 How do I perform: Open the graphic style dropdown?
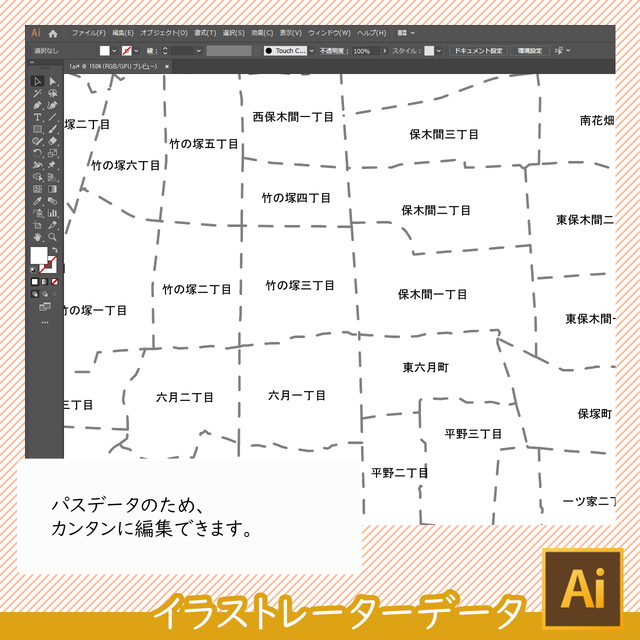click(439, 51)
